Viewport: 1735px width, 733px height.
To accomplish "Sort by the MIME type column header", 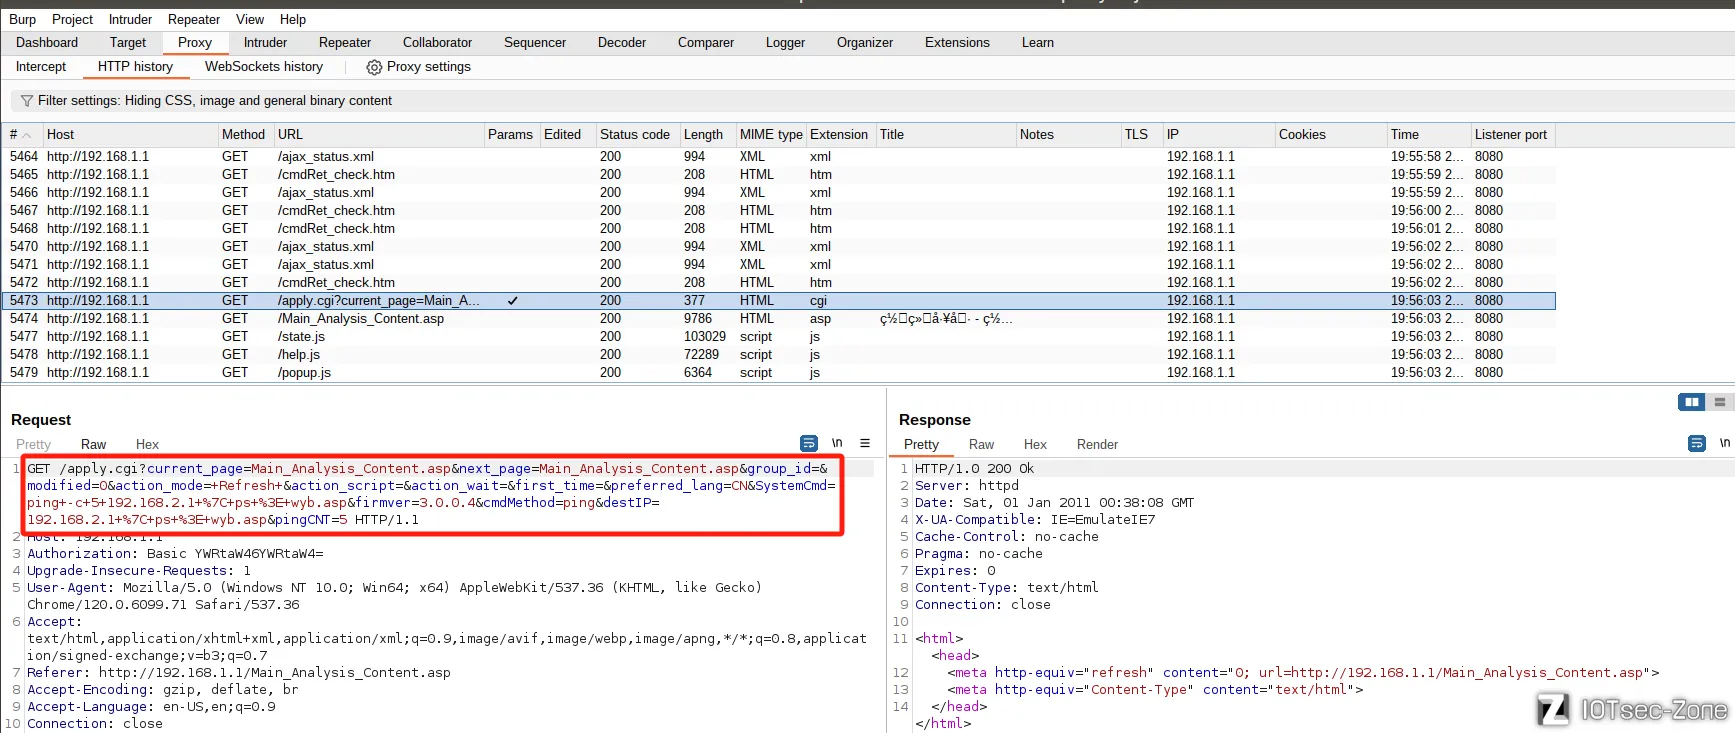I will 771,135.
